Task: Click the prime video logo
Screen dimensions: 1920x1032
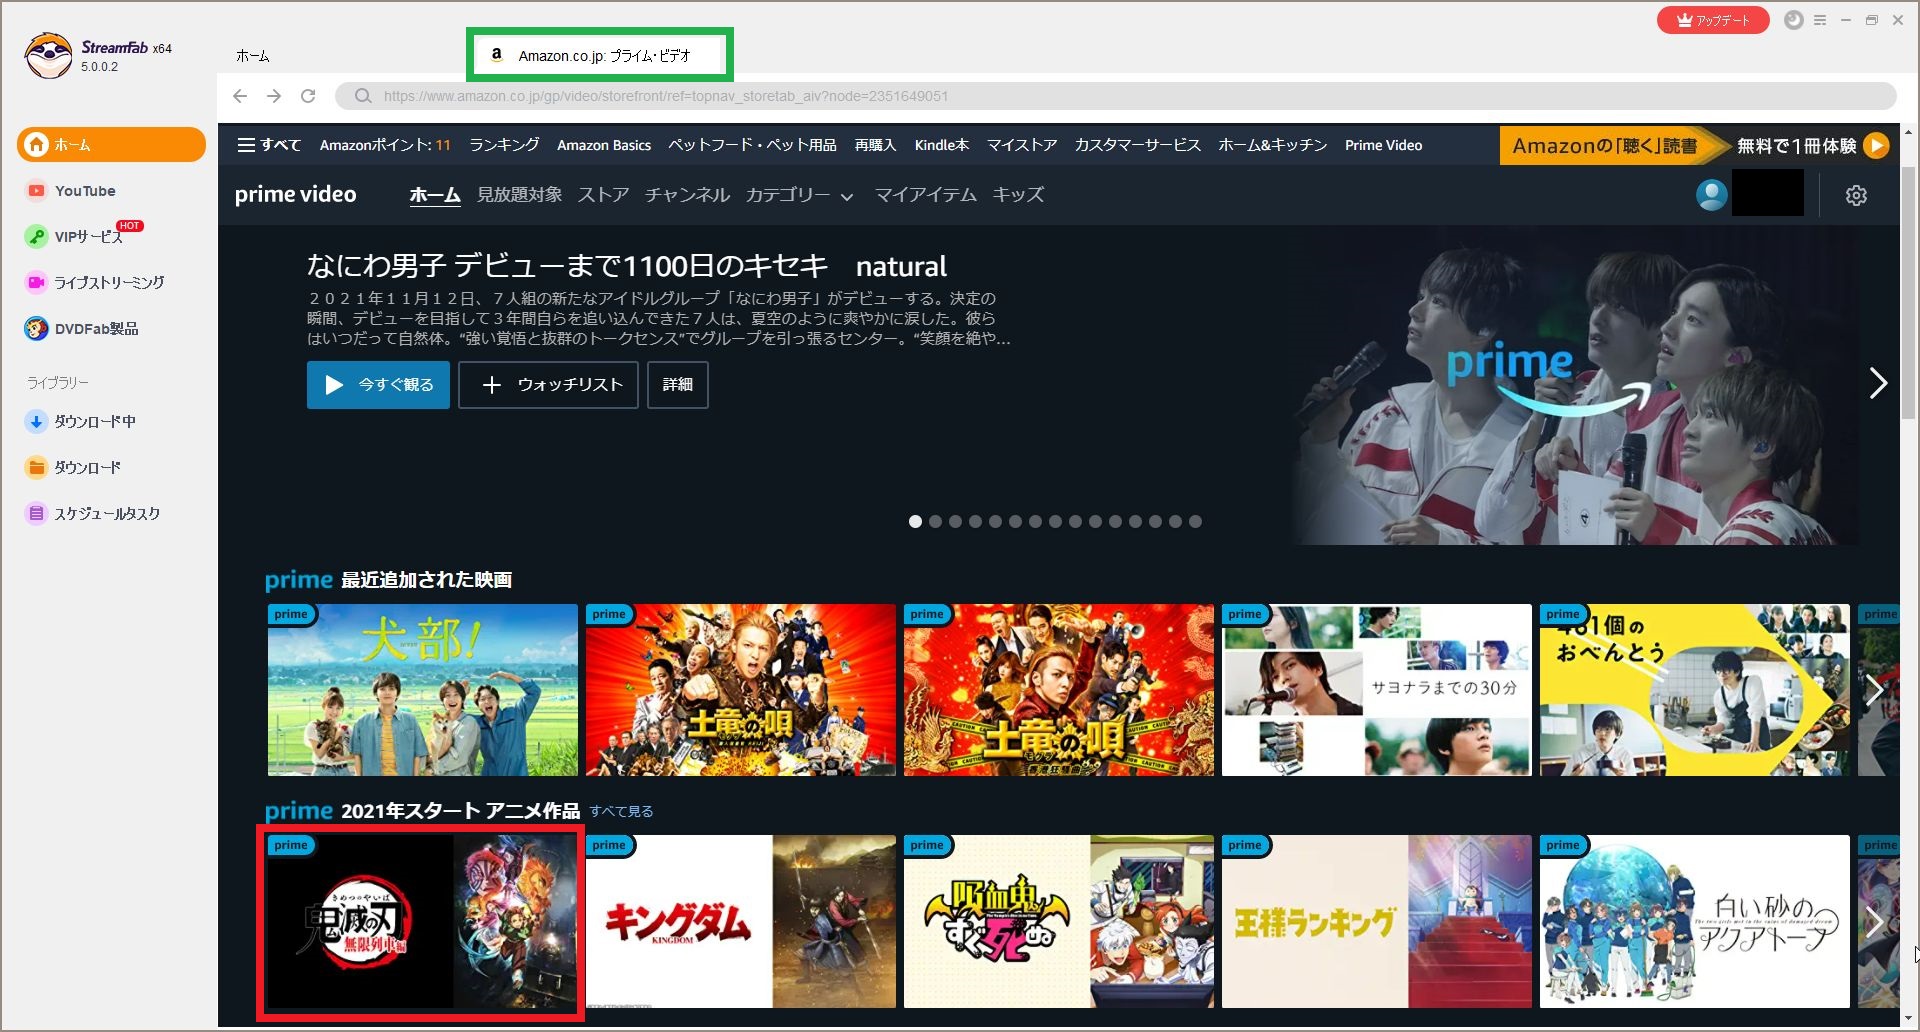Action: coord(296,195)
